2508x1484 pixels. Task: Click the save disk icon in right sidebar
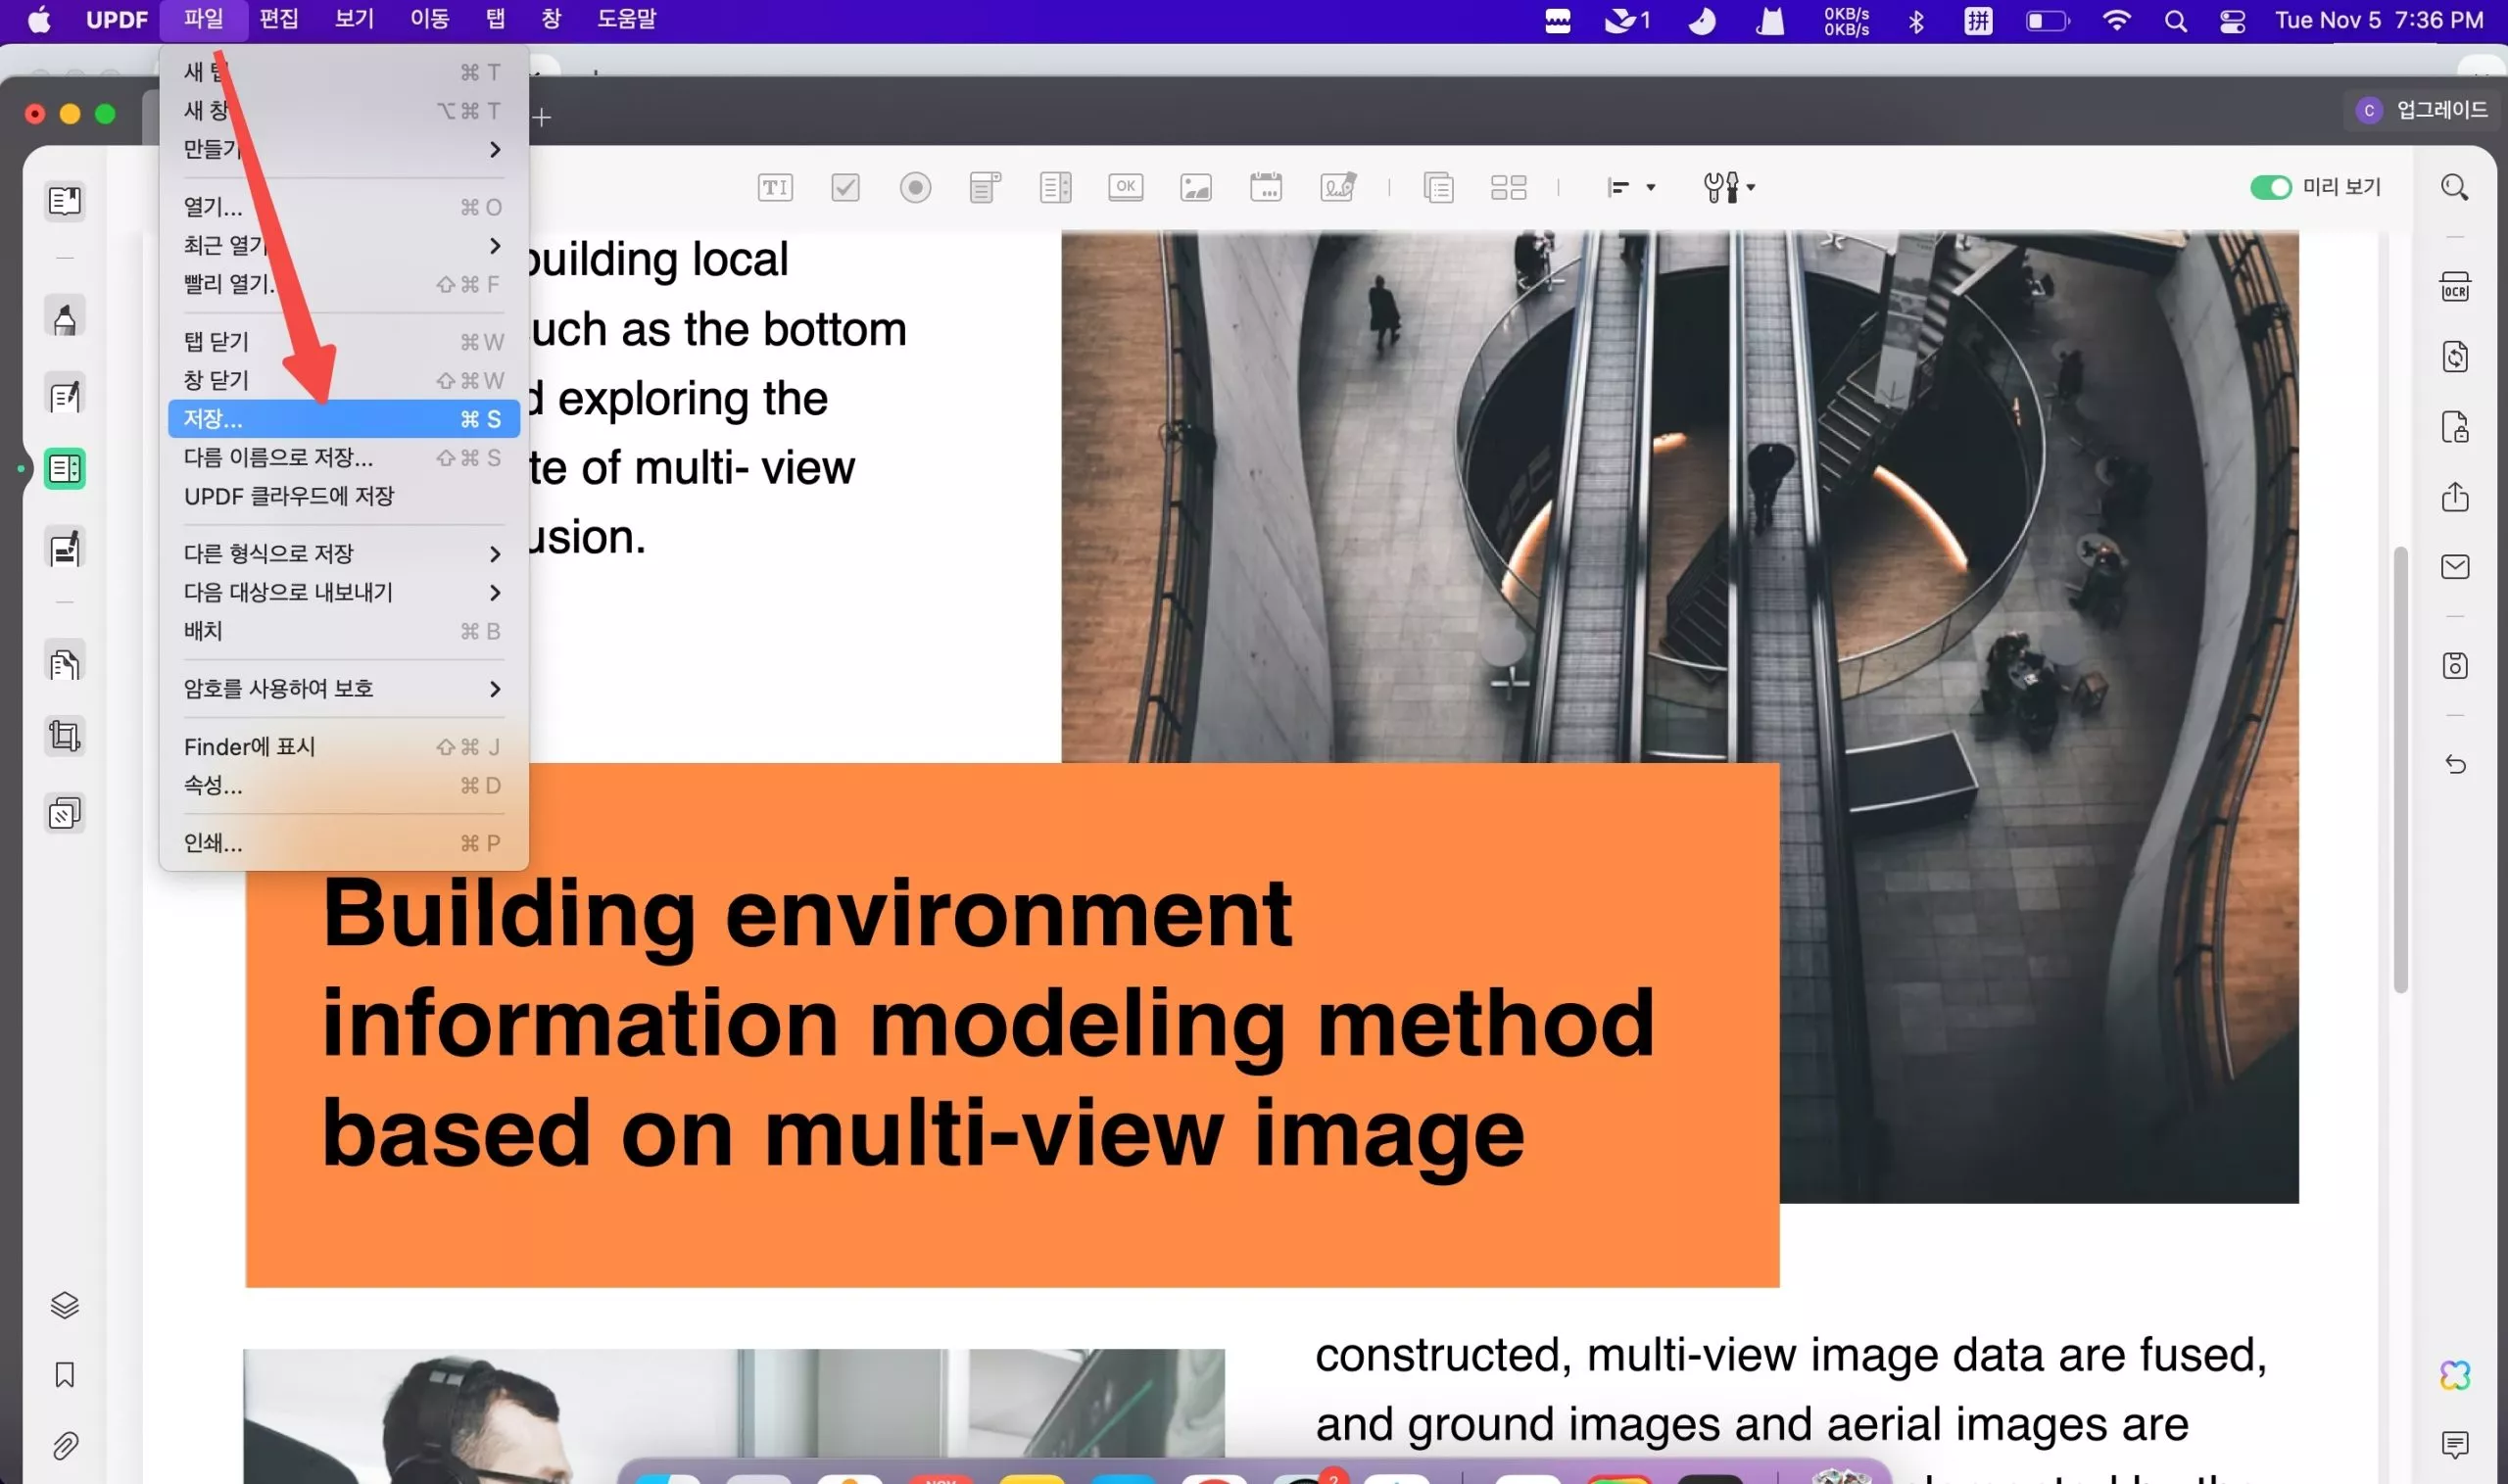2454,666
